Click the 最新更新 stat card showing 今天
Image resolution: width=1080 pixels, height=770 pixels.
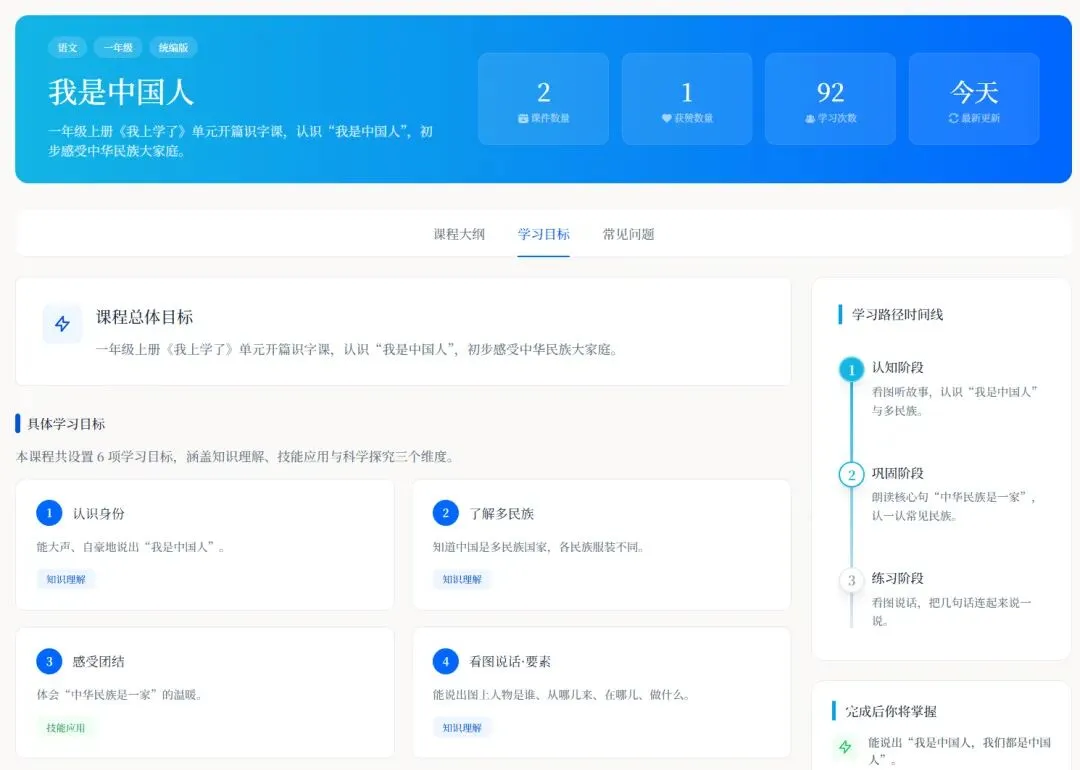point(974,99)
